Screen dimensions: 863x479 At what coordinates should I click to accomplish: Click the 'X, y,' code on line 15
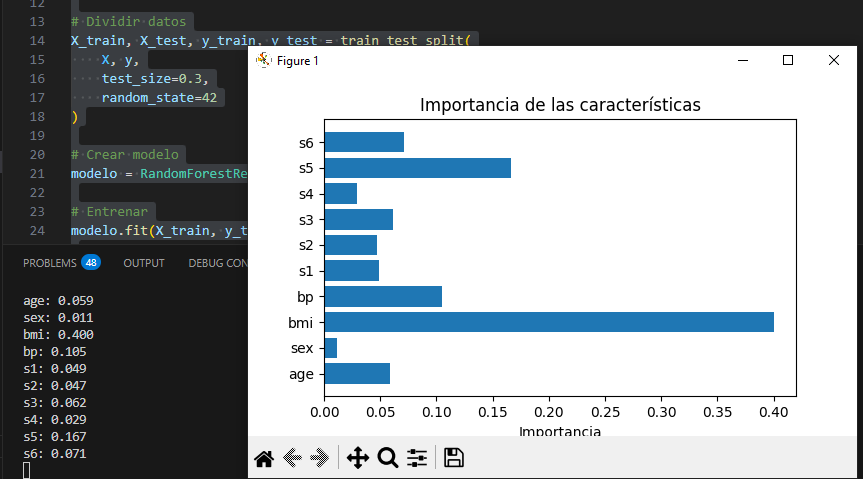click(x=121, y=60)
